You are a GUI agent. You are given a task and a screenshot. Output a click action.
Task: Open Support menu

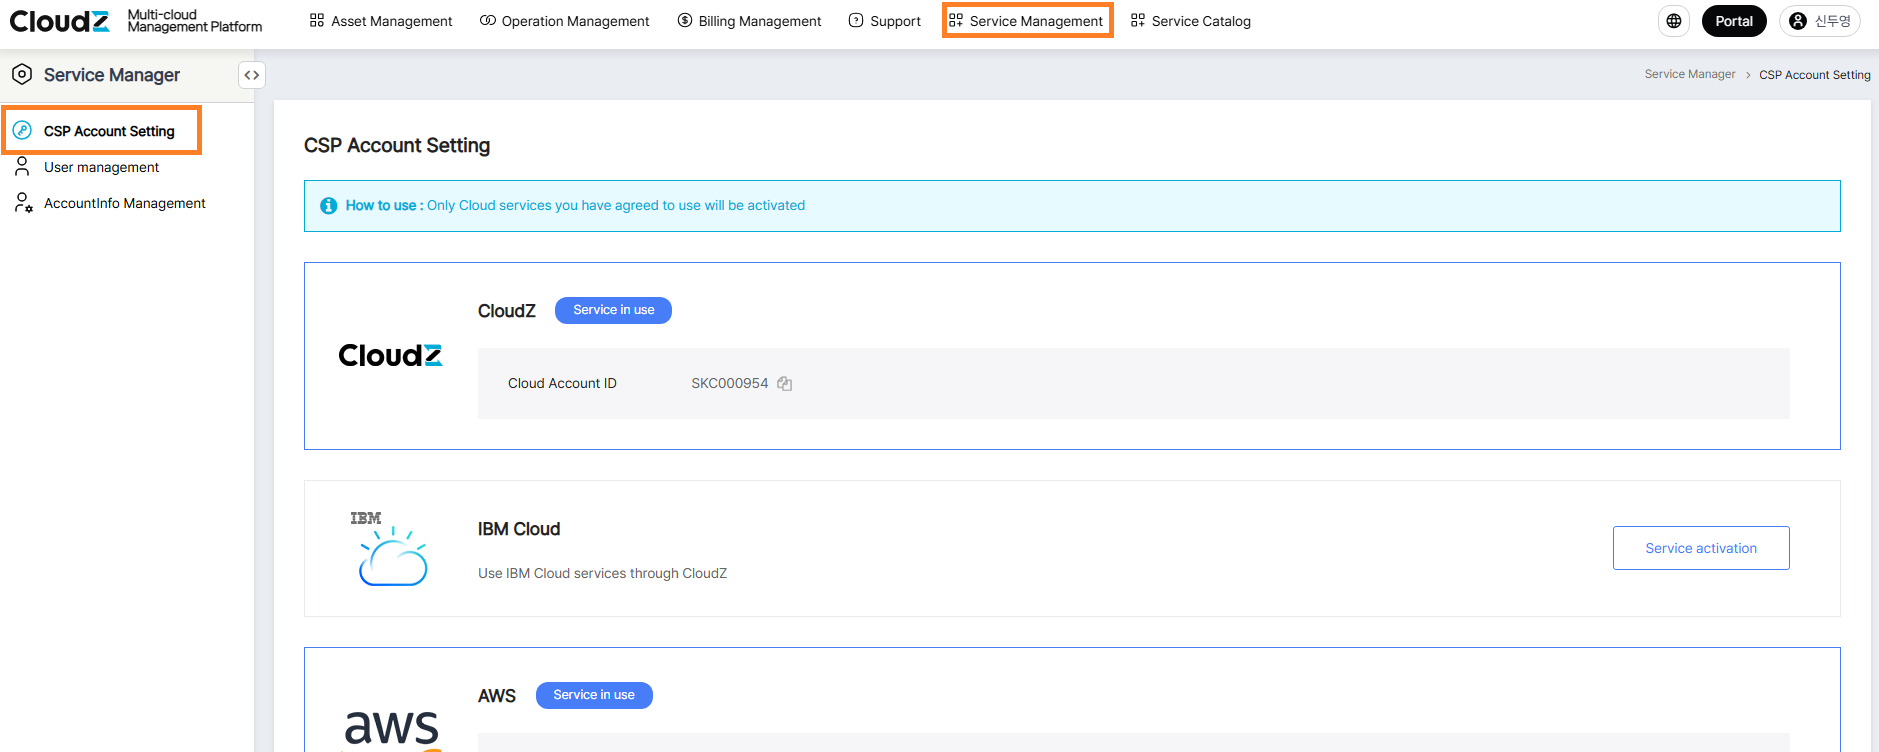pyautogui.click(x=884, y=21)
